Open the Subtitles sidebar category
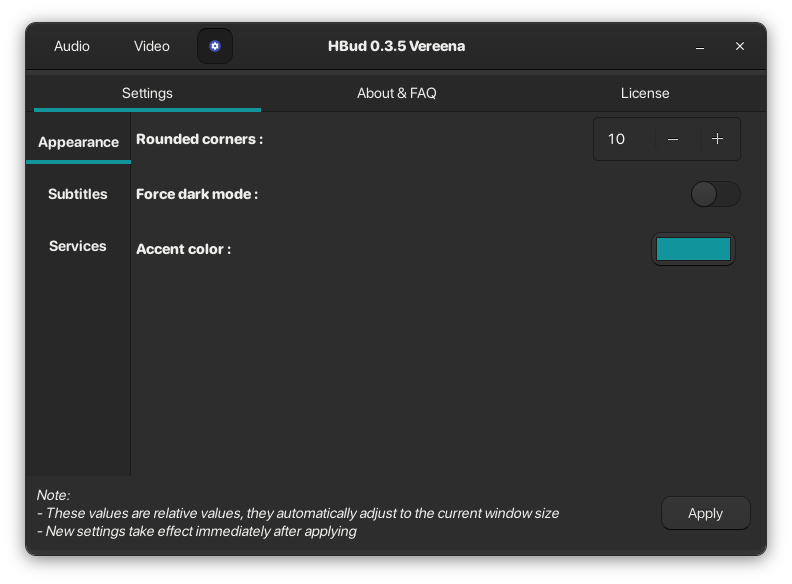792x584 pixels. pyautogui.click(x=78, y=194)
